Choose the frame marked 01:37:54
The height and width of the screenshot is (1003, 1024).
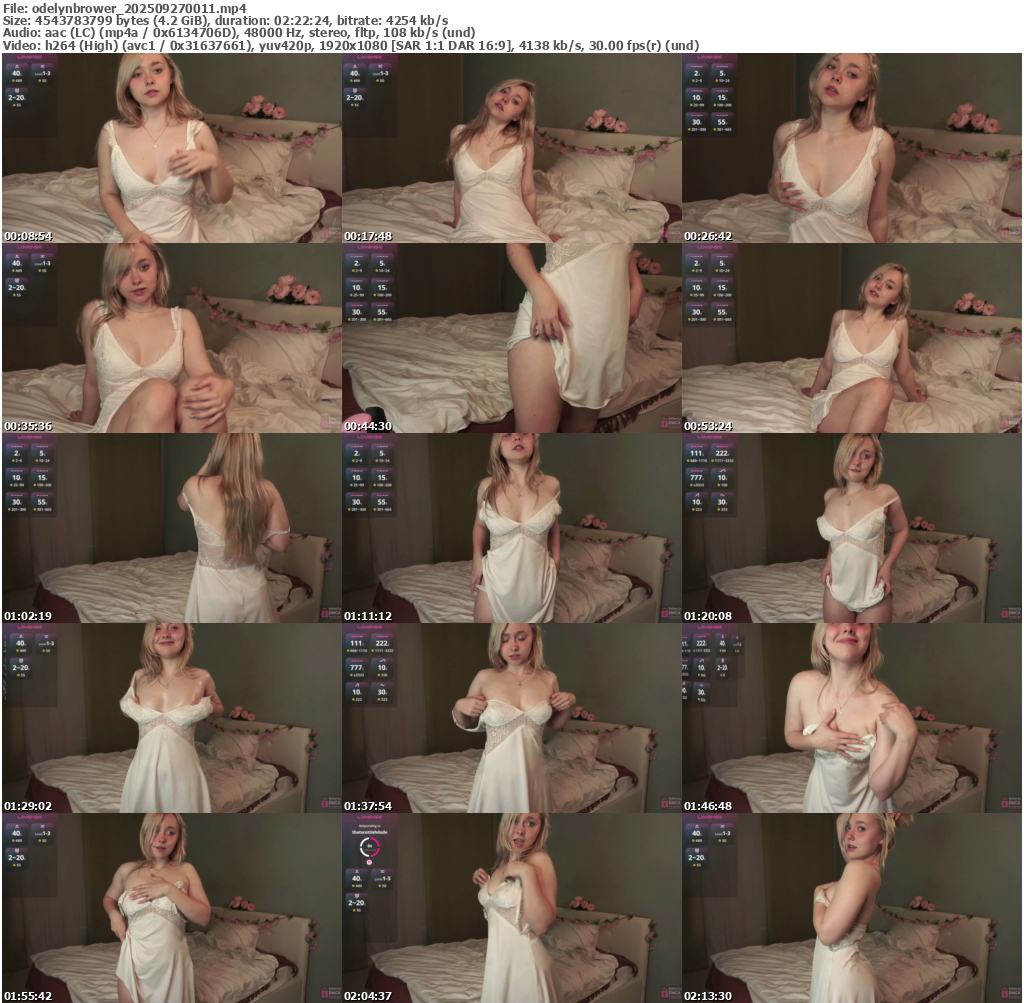click(x=512, y=718)
